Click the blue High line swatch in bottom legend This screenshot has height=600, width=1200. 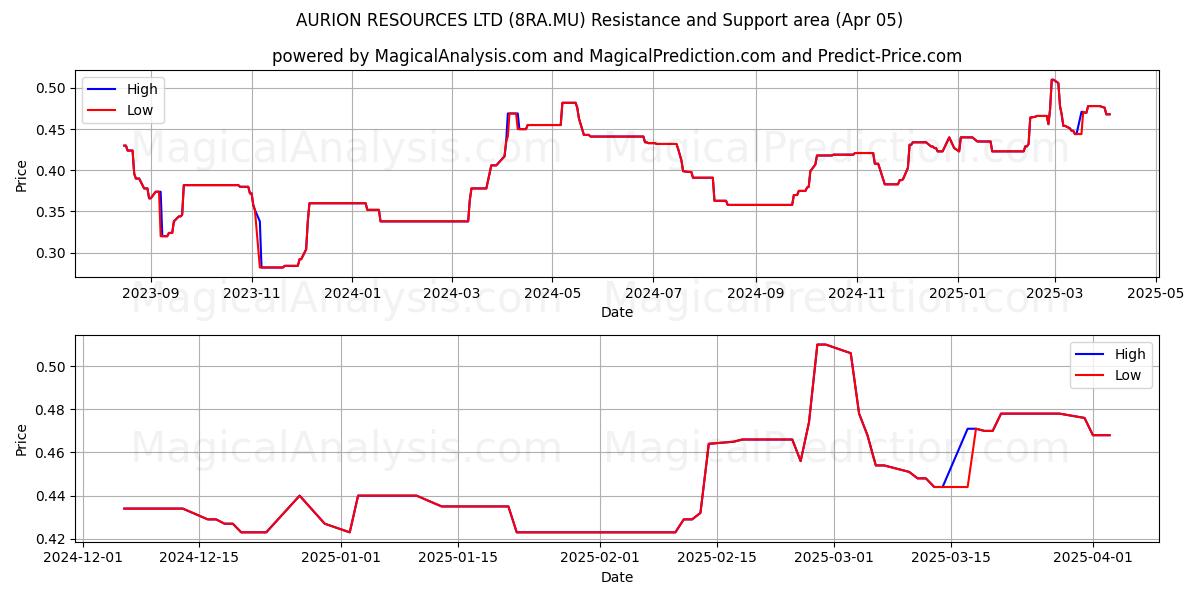tap(1090, 354)
